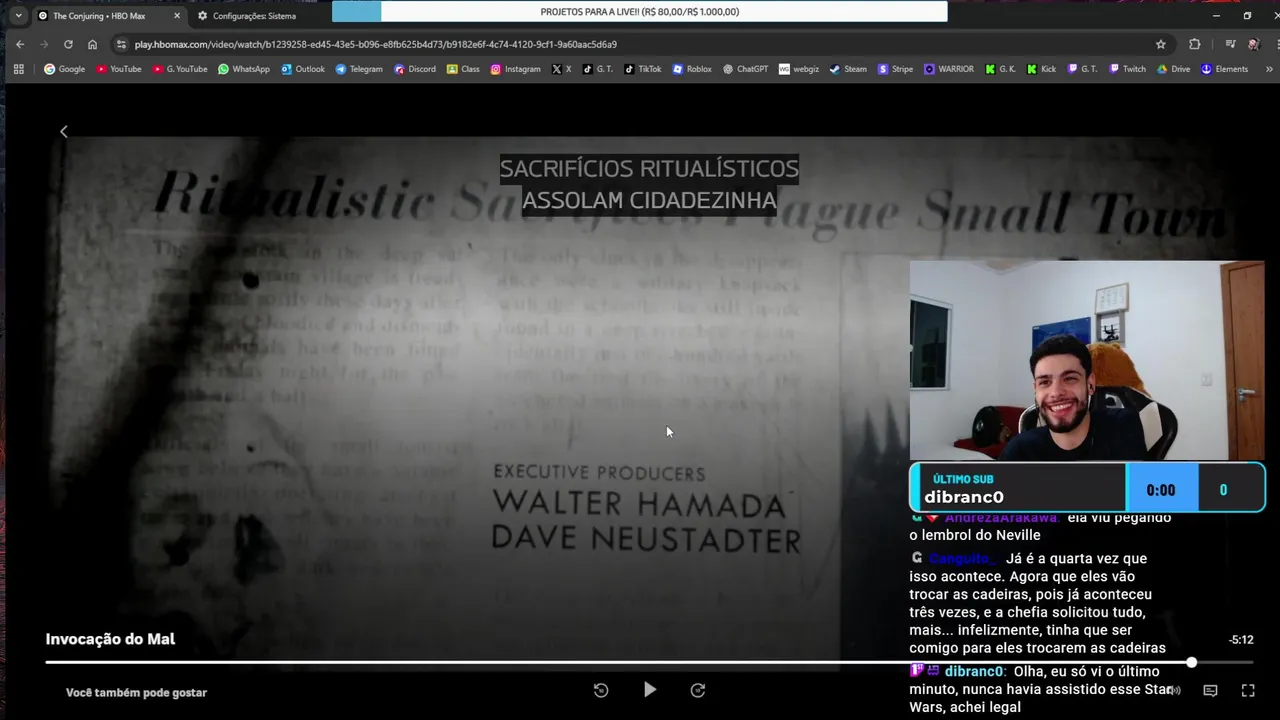1280x720 pixels.
Task: Go back with the player's back arrow
Action: pos(64,132)
